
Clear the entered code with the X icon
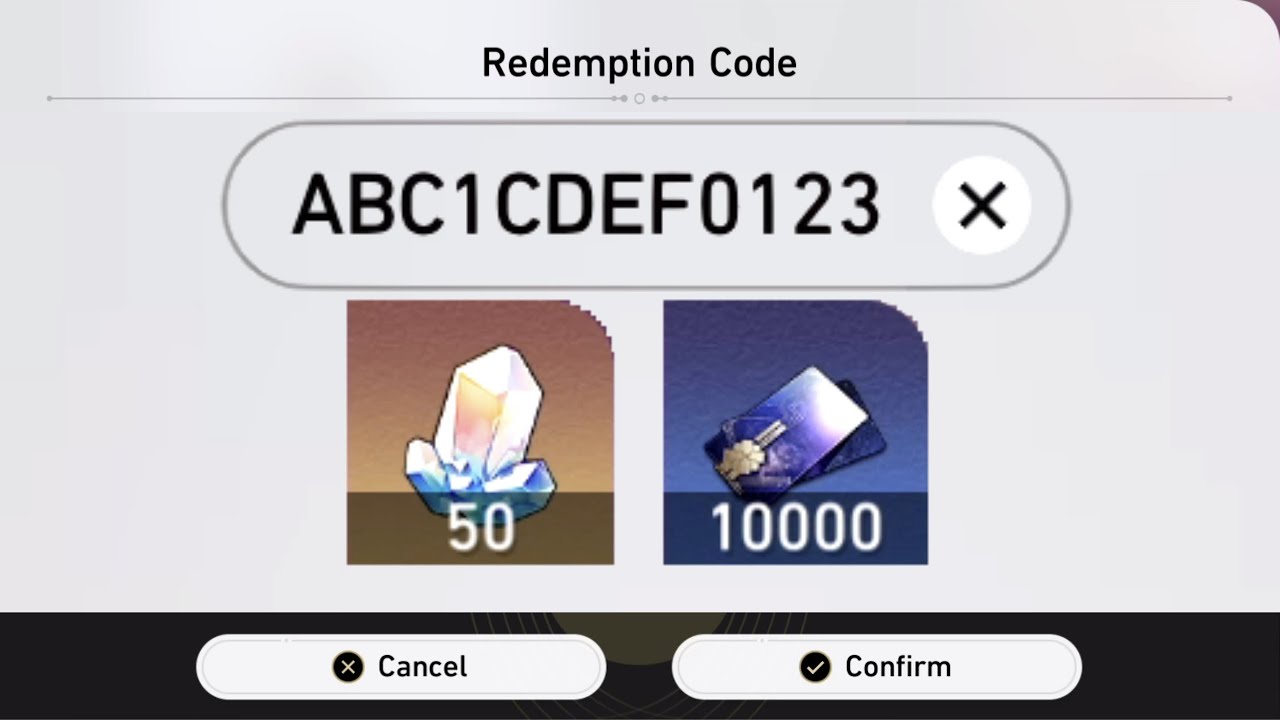982,205
